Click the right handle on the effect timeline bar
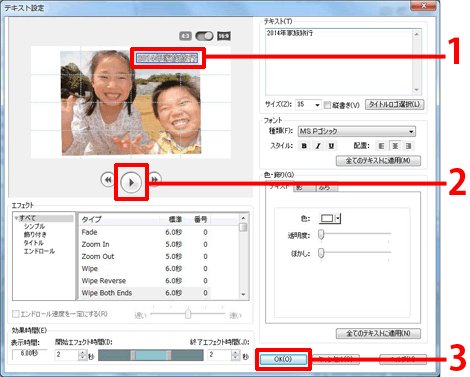 pyautogui.click(x=169, y=355)
